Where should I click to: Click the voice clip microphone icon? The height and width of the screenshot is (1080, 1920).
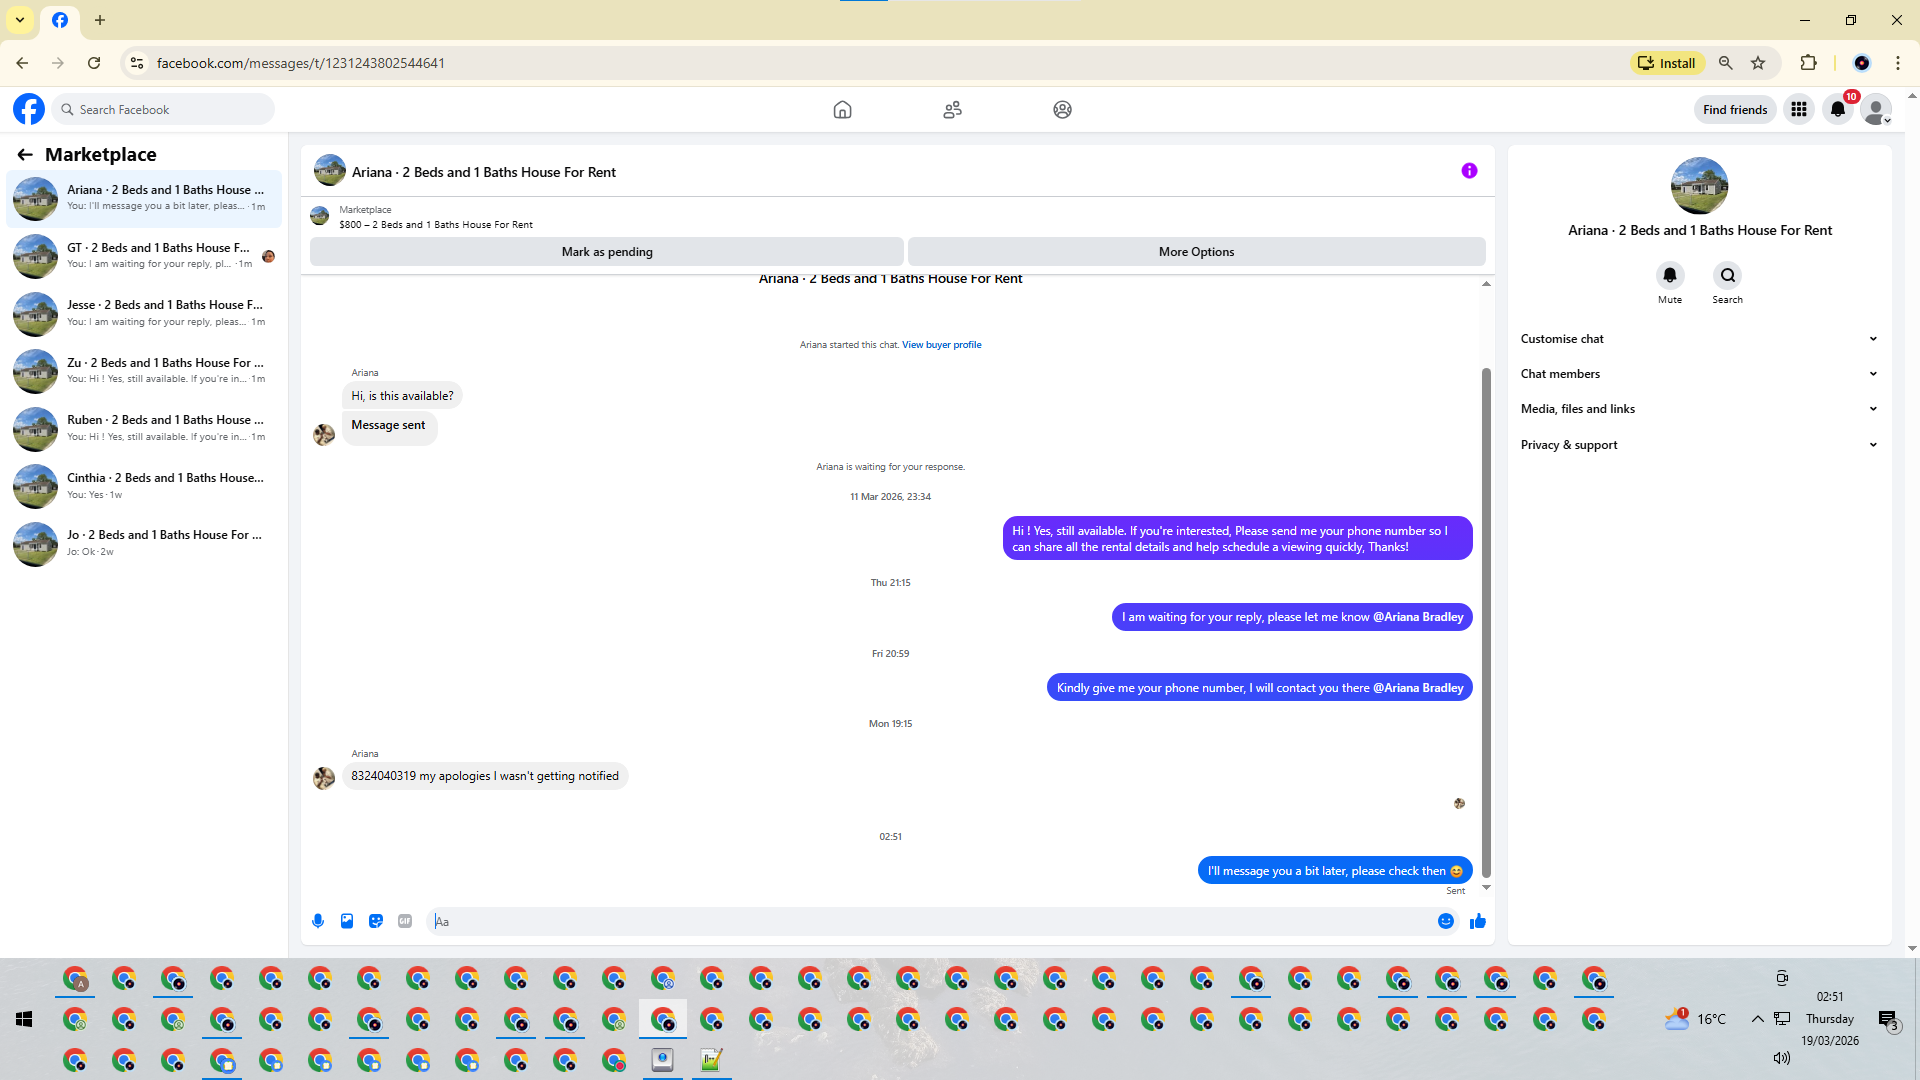pos(318,921)
